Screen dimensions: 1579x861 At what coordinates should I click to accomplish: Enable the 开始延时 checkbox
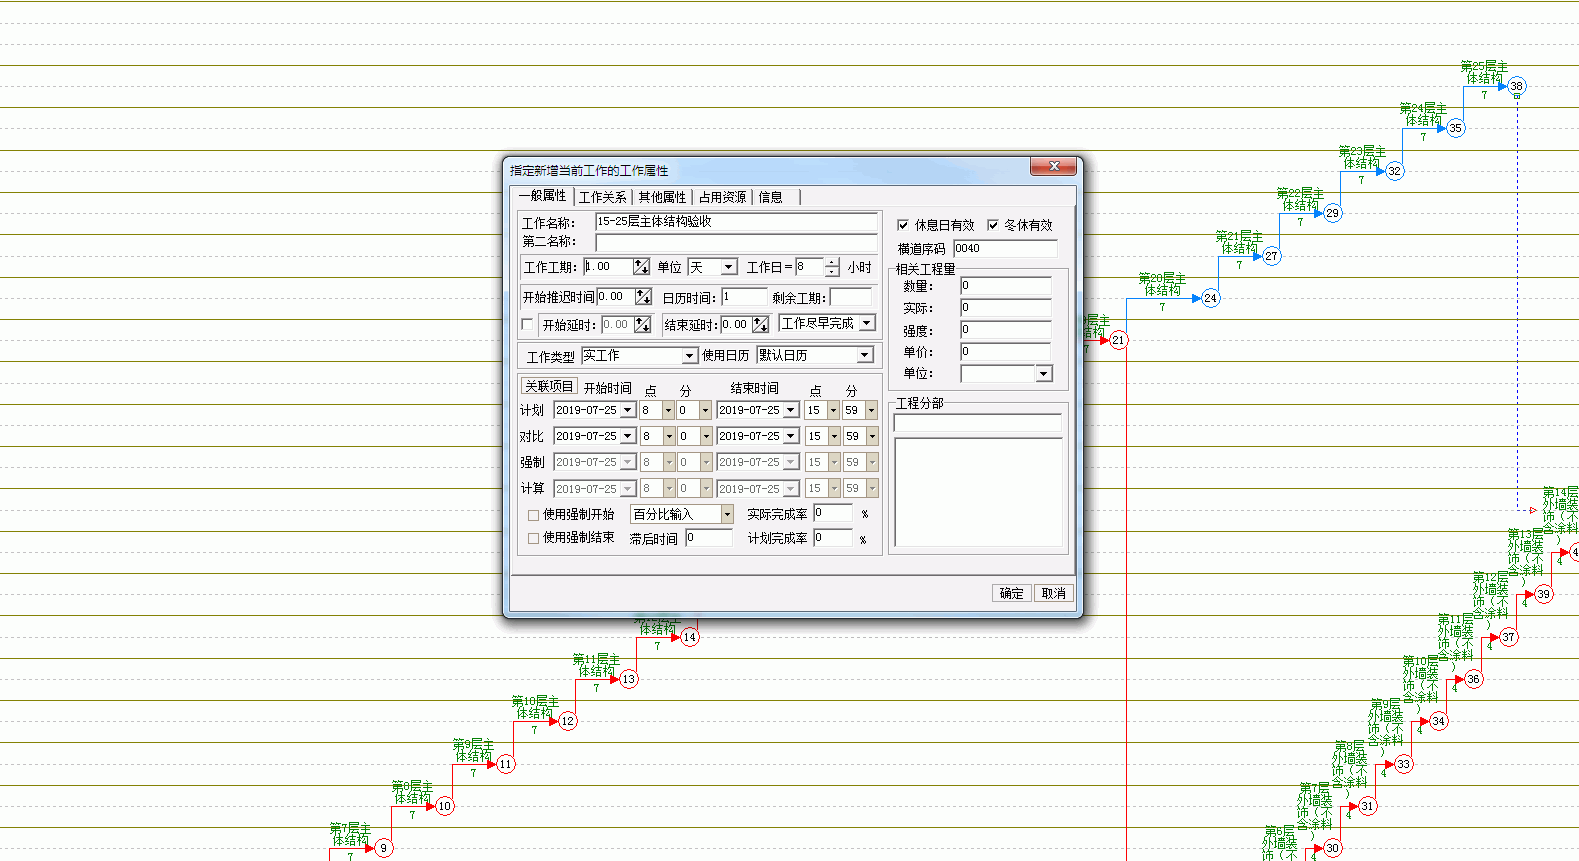click(527, 324)
